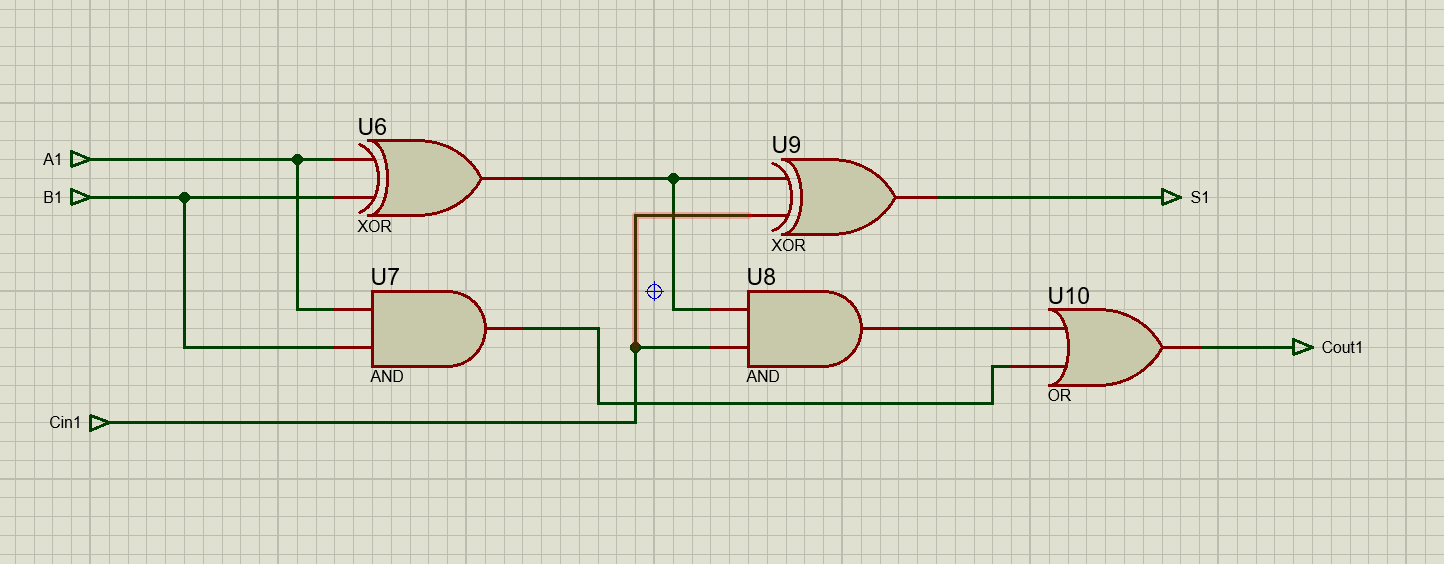Select the U7 AND gate body
Image resolution: width=1444 pixels, height=564 pixels.
click(x=428, y=329)
